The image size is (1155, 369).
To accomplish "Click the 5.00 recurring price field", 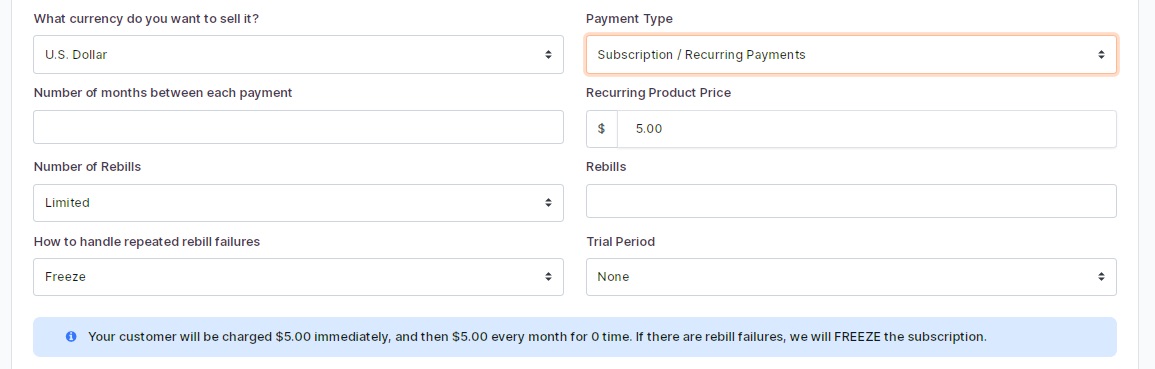I will pos(867,129).
